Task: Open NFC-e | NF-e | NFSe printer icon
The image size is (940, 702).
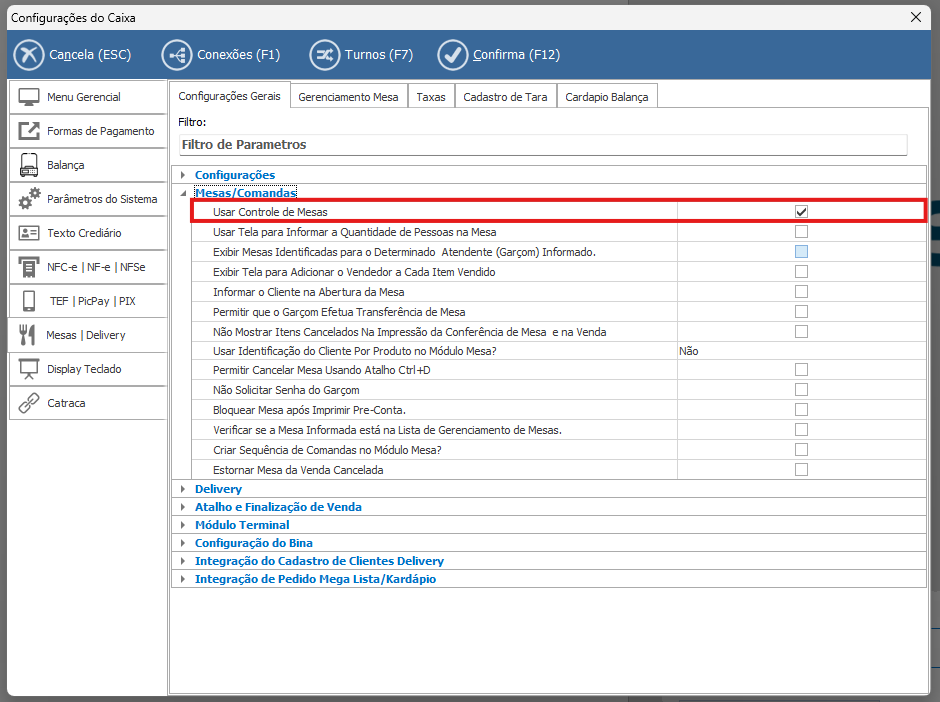Action: (x=29, y=267)
